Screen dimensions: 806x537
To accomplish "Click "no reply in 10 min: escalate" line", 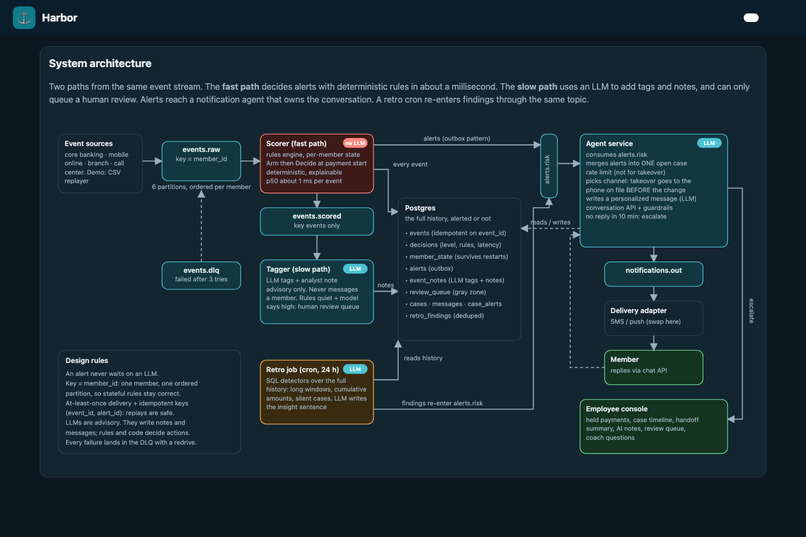I will click(x=626, y=216).
